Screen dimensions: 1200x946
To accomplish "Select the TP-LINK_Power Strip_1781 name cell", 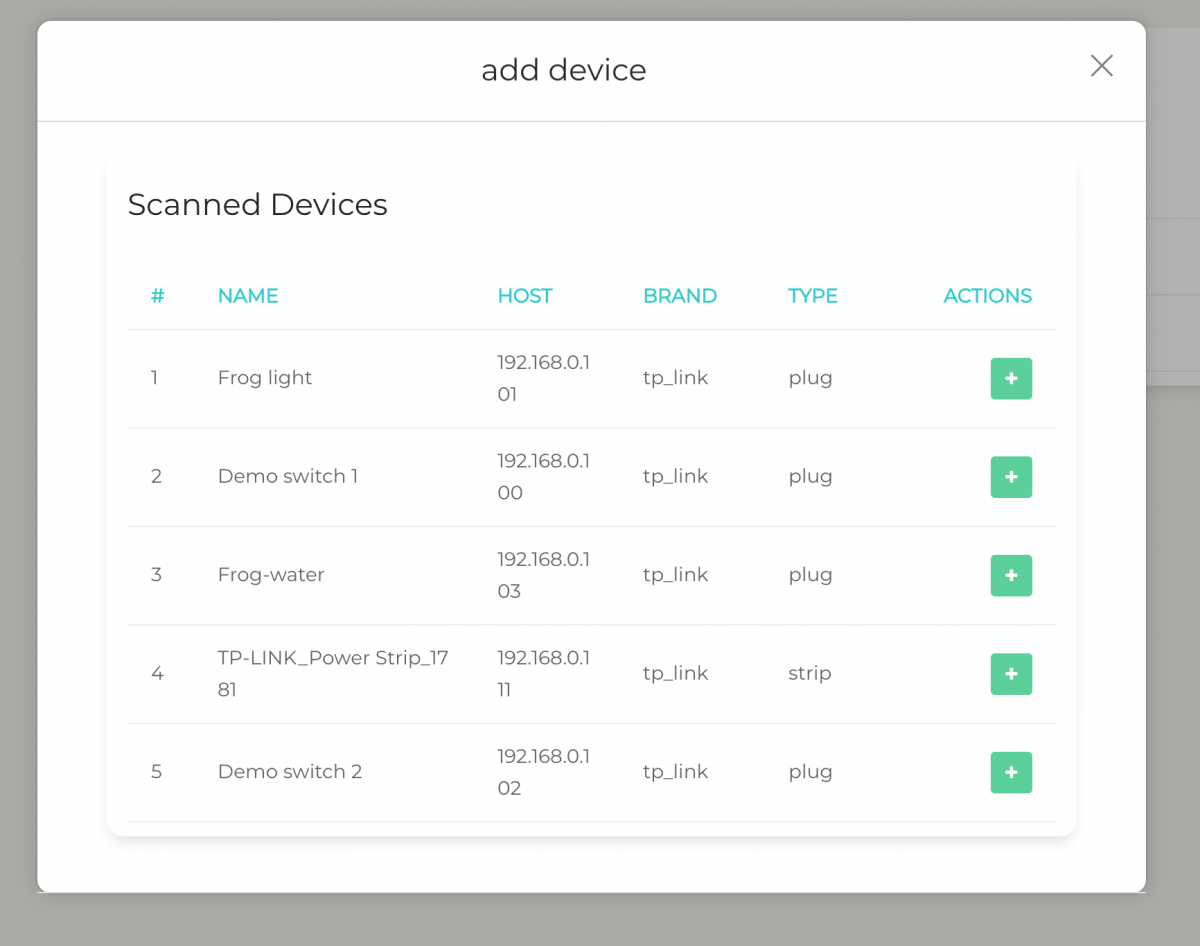I will pos(333,674).
